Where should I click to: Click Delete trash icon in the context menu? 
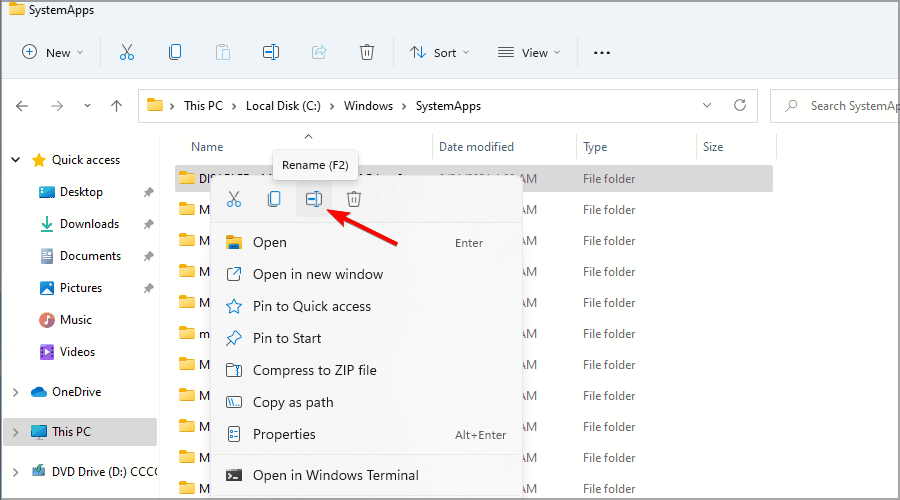(x=354, y=199)
